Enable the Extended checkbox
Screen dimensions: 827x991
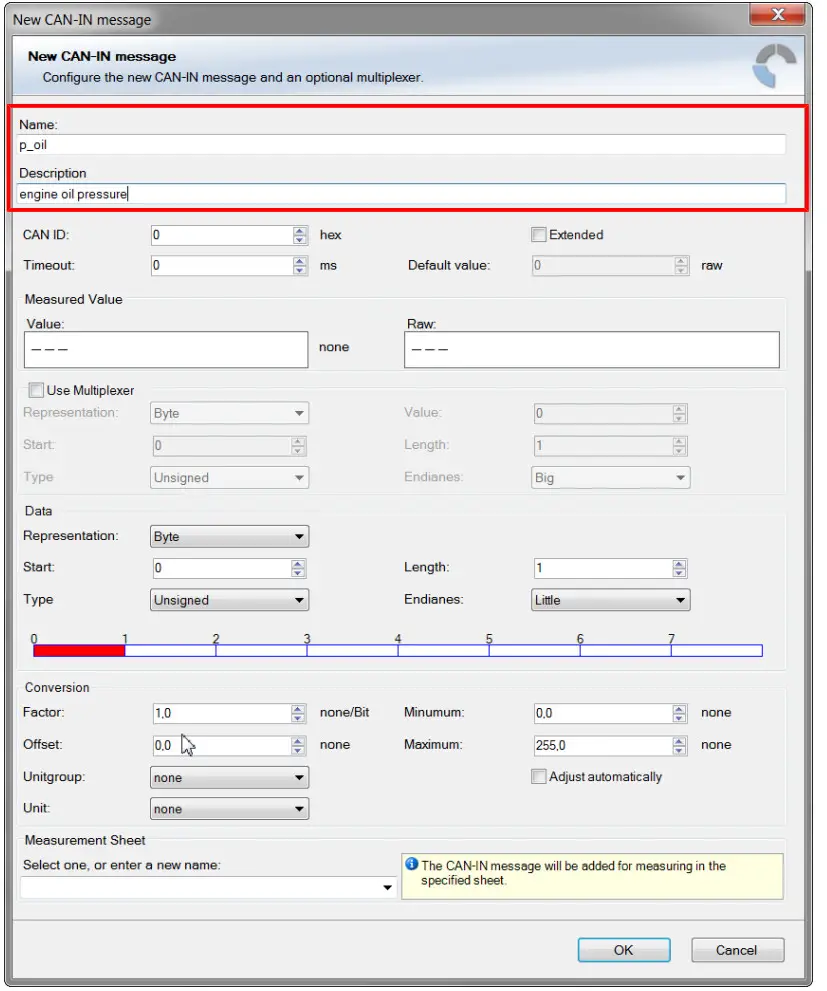coord(538,234)
